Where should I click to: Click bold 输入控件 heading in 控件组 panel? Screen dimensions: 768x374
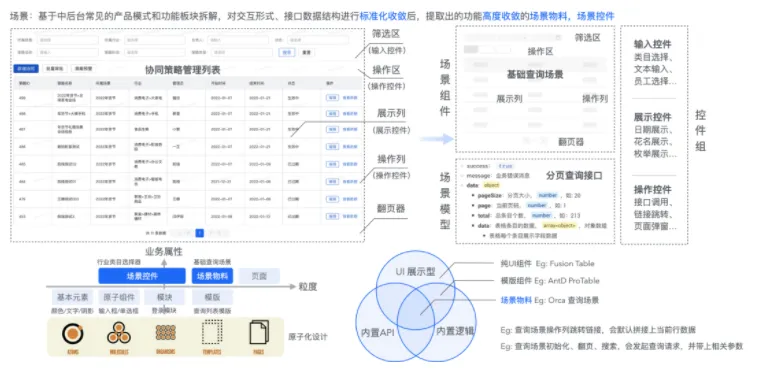[652, 44]
